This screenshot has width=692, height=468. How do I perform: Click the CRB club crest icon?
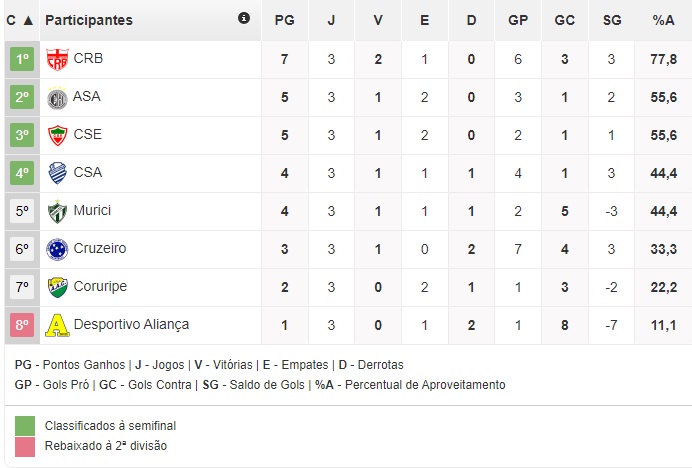[x=58, y=60]
